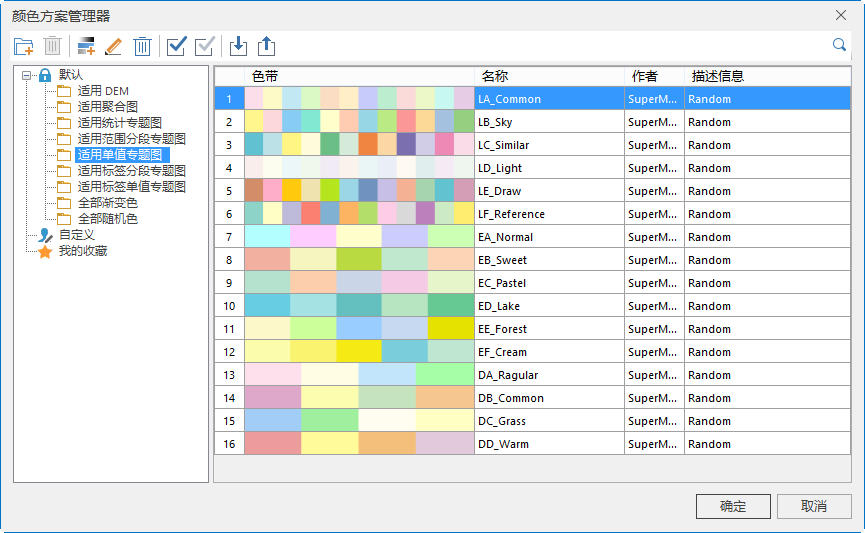Click the DD_Warm color ramp swatch
Screen dimensions: 865x533
point(359,444)
